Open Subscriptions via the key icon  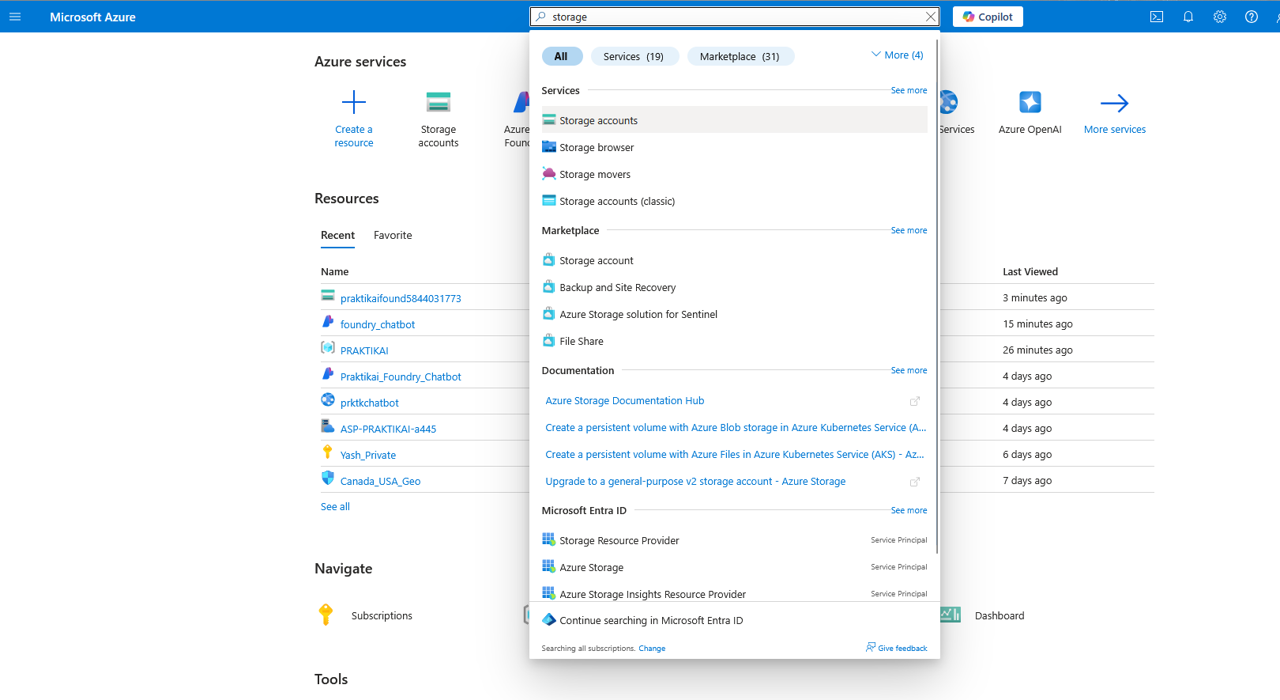pyautogui.click(x=325, y=615)
